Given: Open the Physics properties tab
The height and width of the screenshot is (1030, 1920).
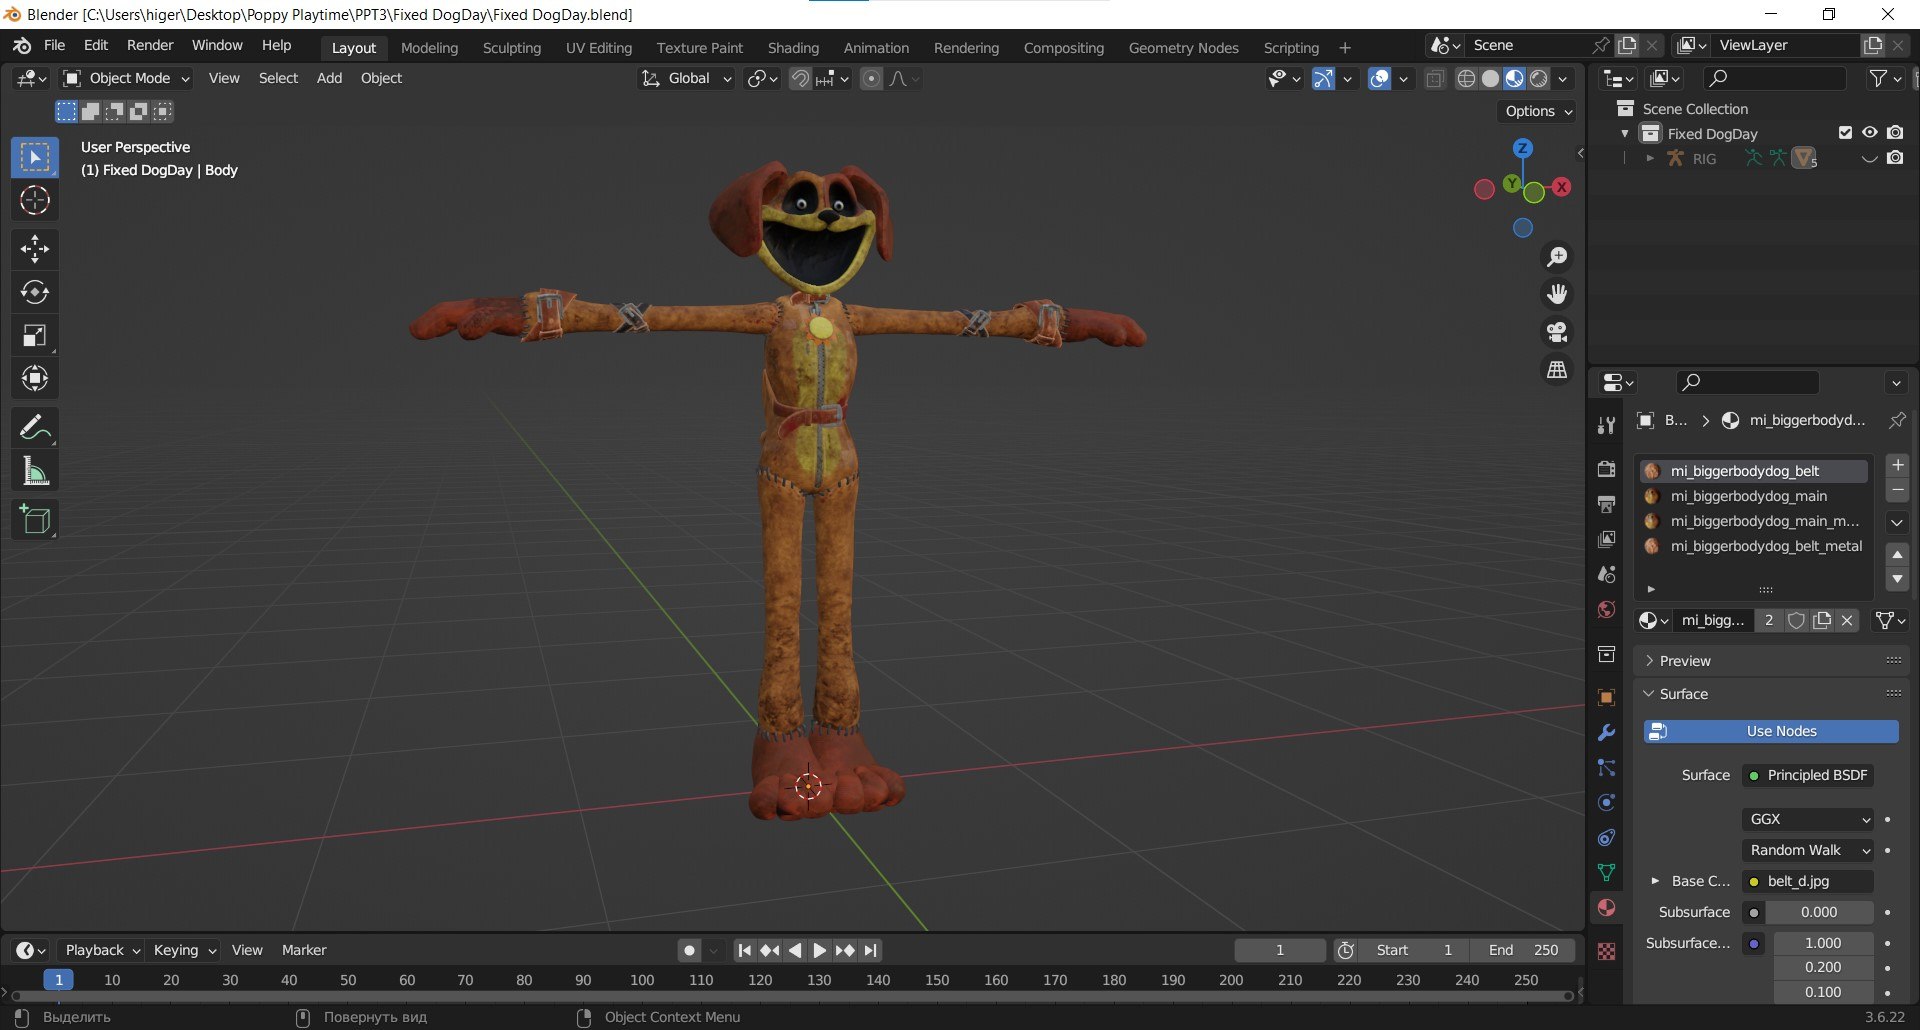Looking at the screenshot, I should coord(1606,803).
